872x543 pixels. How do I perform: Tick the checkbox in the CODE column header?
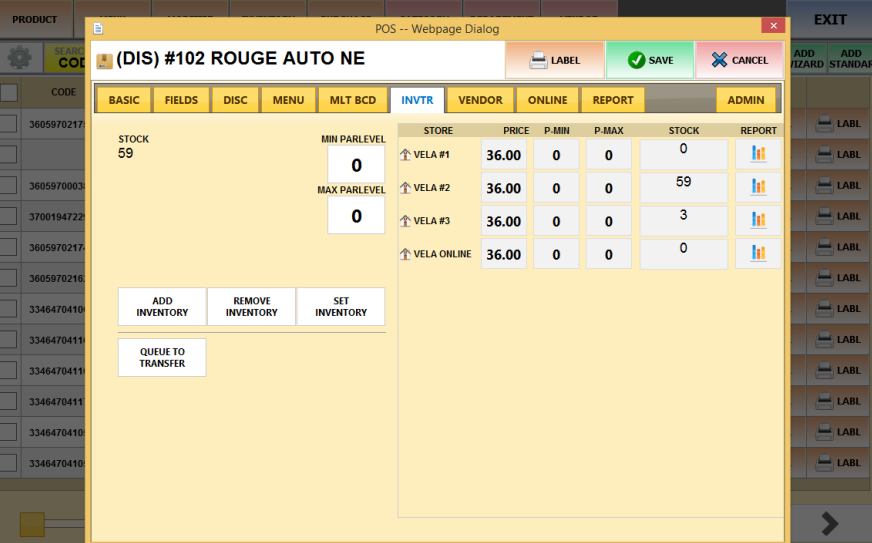tap(8, 93)
